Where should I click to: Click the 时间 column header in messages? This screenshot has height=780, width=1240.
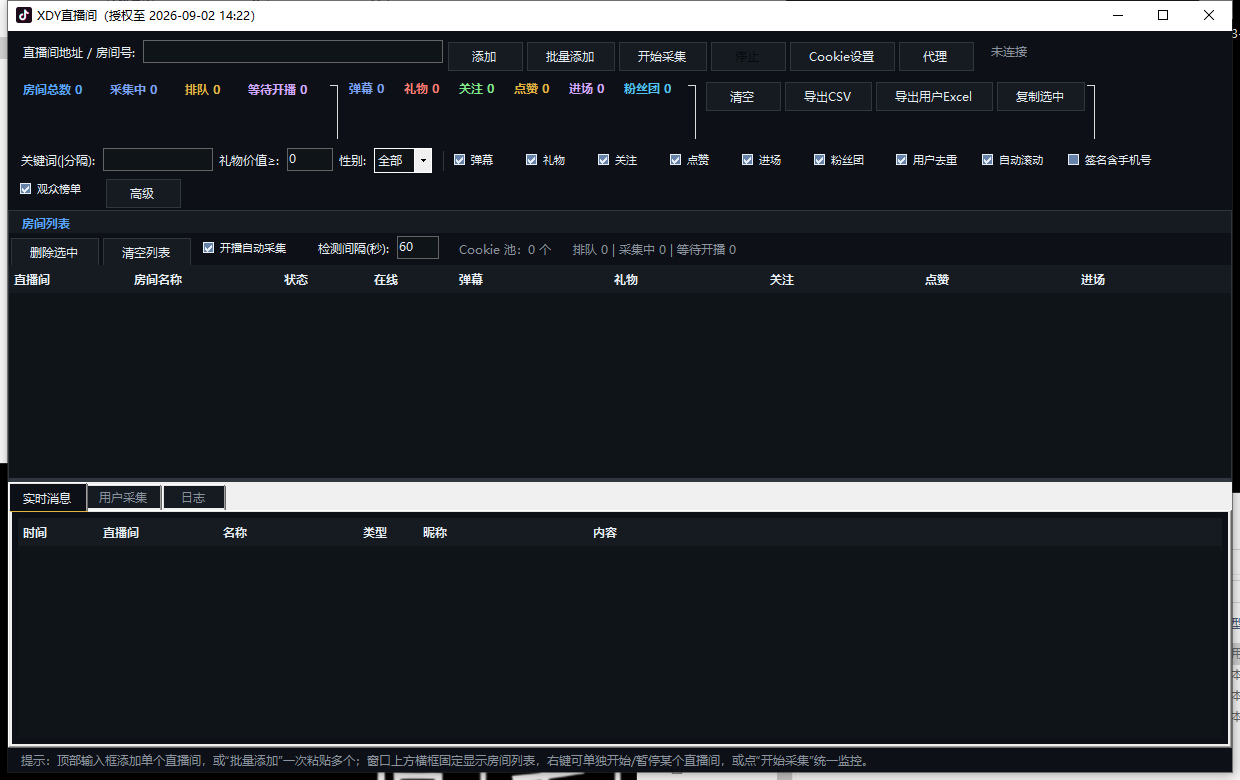tap(35, 533)
